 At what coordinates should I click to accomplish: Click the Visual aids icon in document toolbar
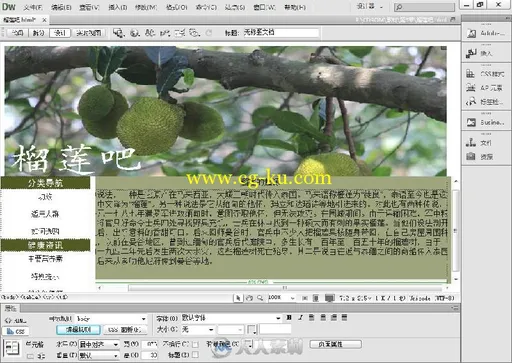click(x=194, y=33)
